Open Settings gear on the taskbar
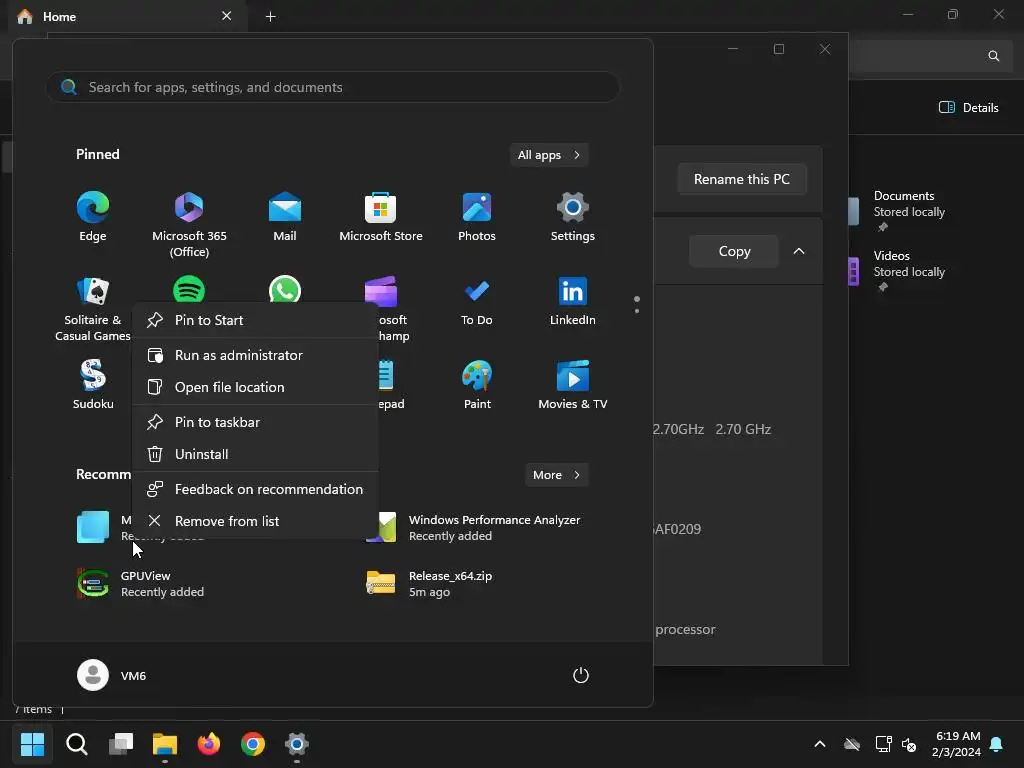This screenshot has height=768, width=1024. (x=296, y=744)
